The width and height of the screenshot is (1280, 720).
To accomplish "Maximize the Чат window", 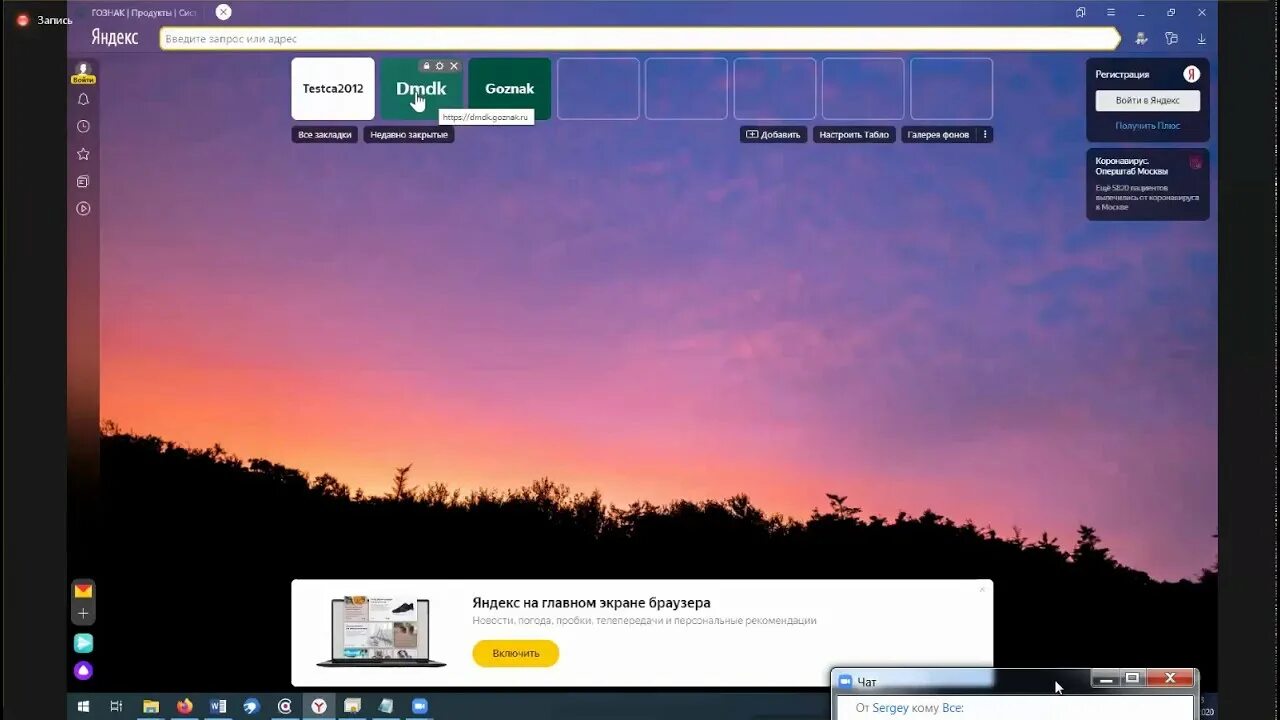I will coord(1132,679).
